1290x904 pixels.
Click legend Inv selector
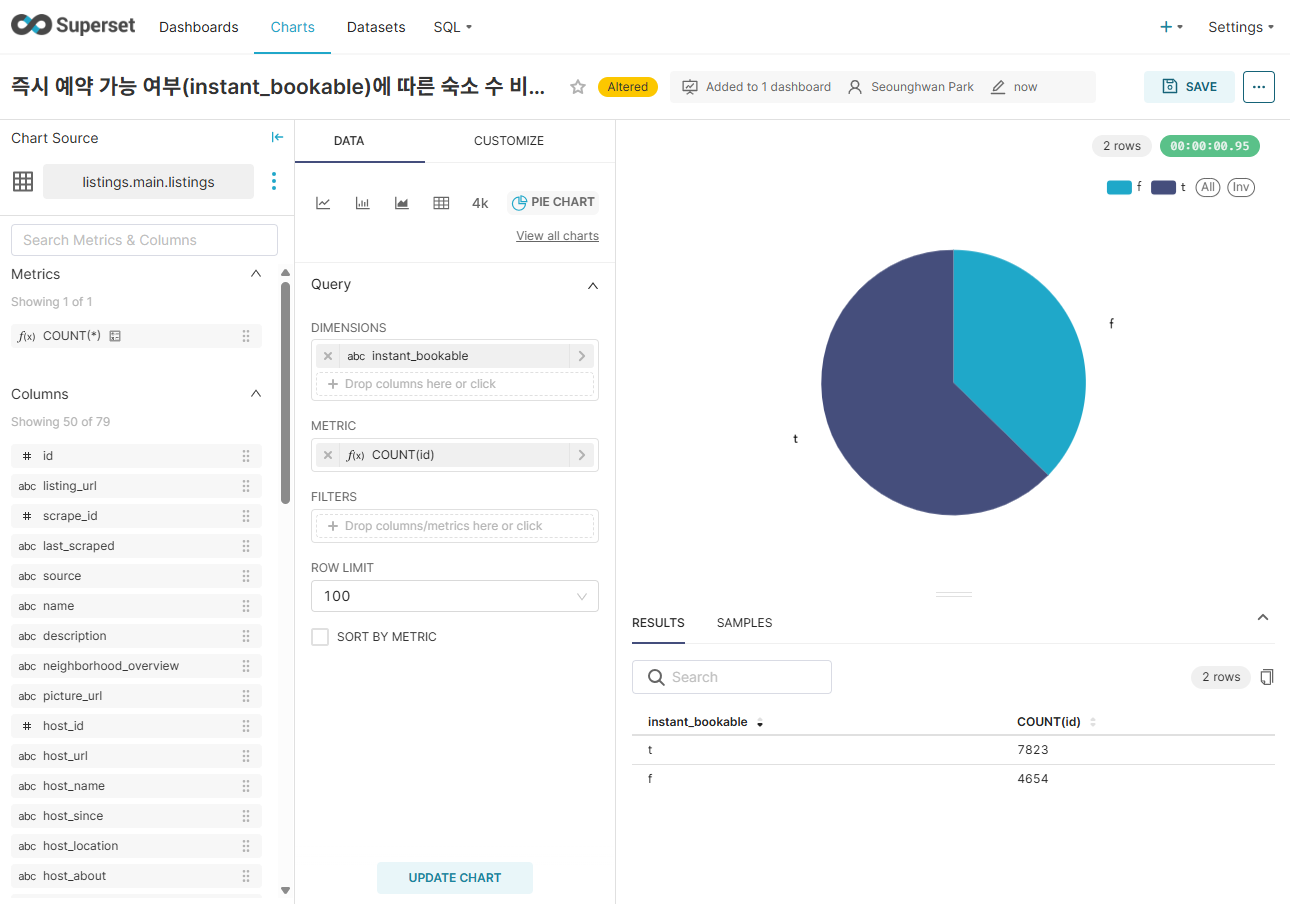(x=1241, y=187)
